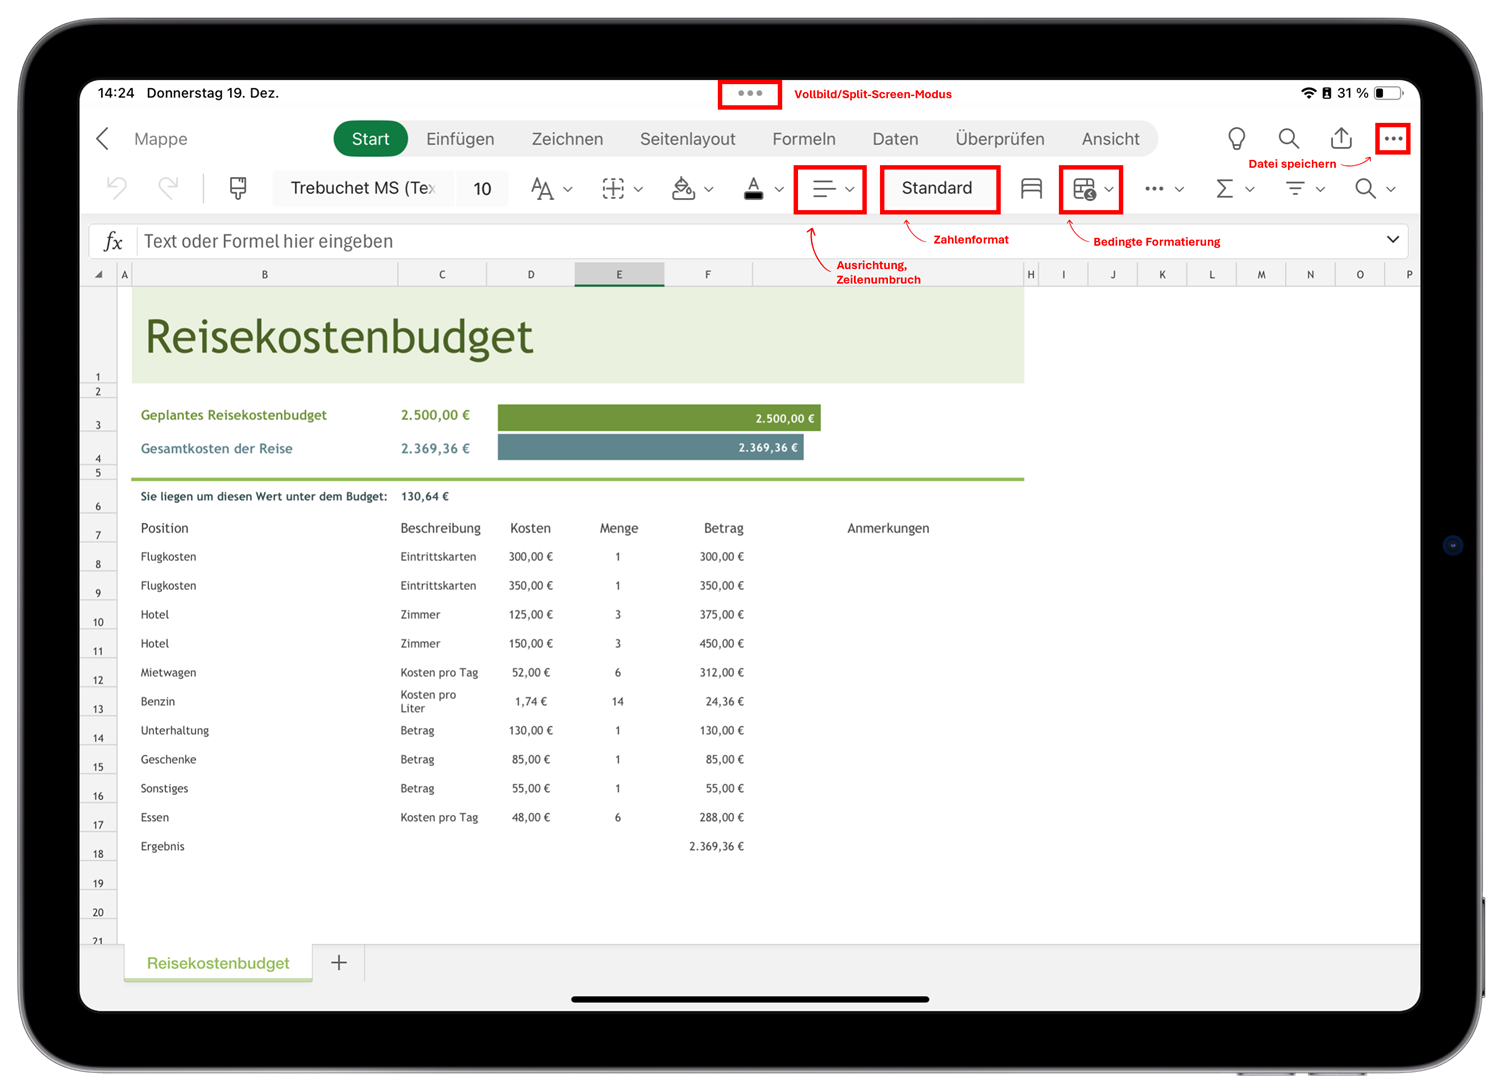Image resolution: width=1500 pixels, height=1090 pixels.
Task: Select the format painter icon
Action: 238,188
